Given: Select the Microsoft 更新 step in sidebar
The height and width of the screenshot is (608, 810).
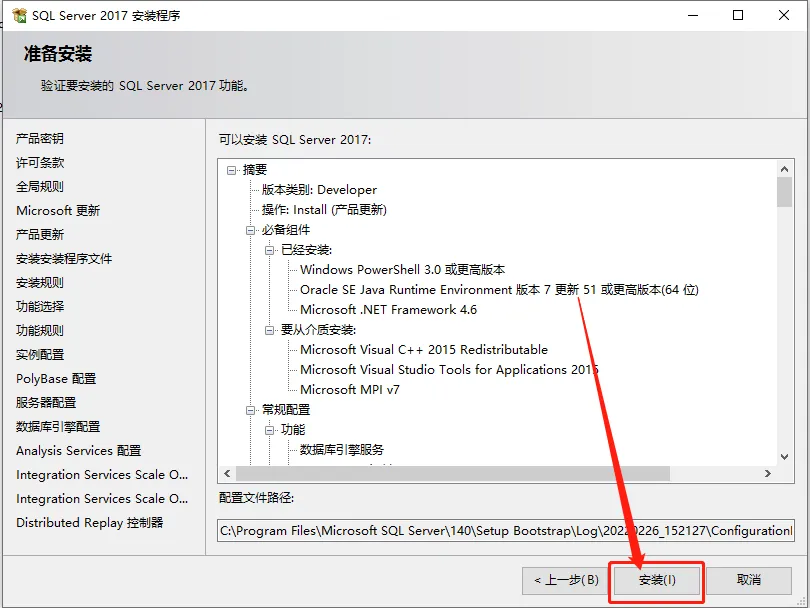Looking at the screenshot, I should click(x=58, y=211).
